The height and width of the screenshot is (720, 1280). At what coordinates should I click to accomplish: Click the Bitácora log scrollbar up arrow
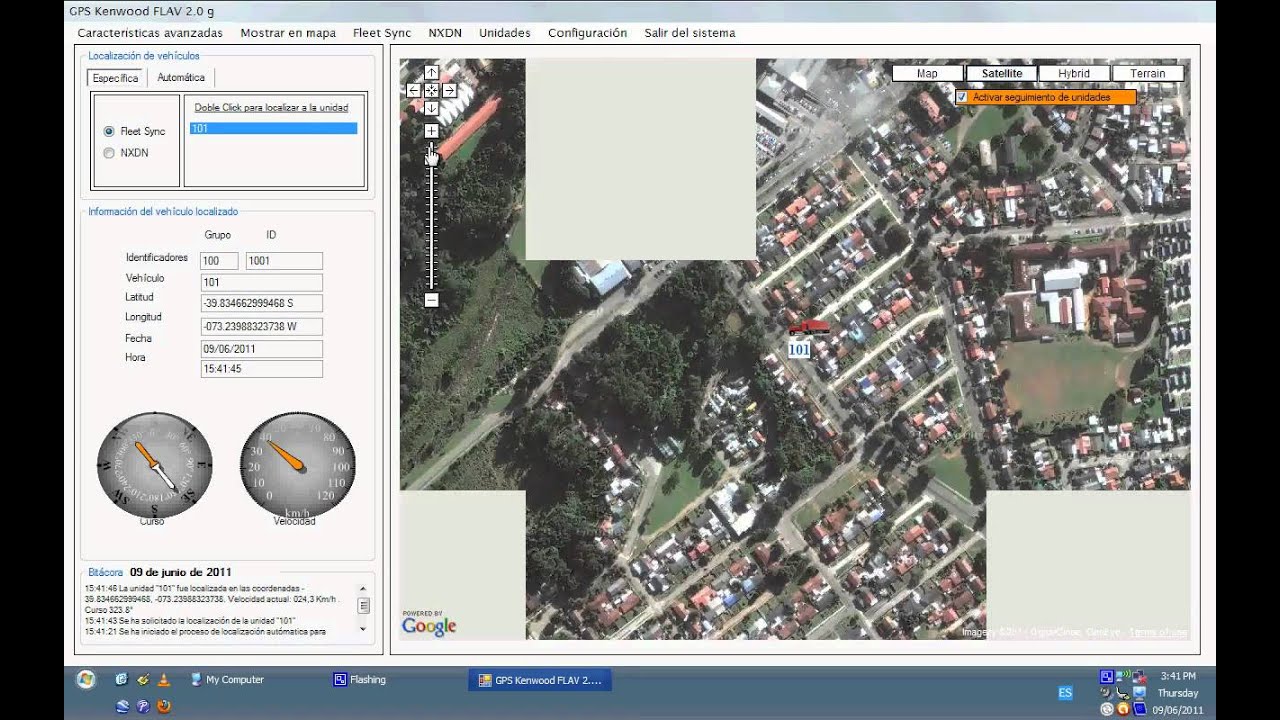(x=364, y=588)
